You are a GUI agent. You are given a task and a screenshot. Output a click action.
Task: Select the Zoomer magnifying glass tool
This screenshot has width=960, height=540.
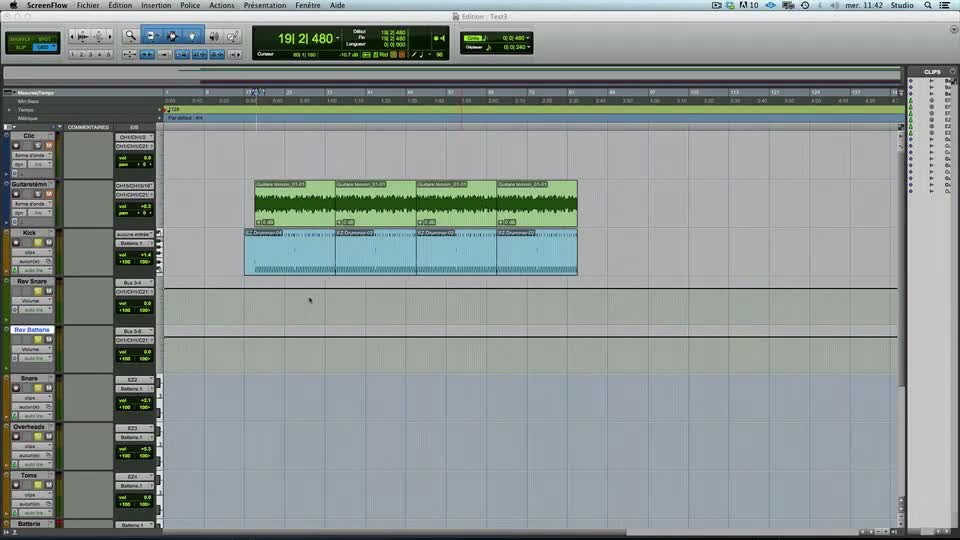tap(130, 36)
